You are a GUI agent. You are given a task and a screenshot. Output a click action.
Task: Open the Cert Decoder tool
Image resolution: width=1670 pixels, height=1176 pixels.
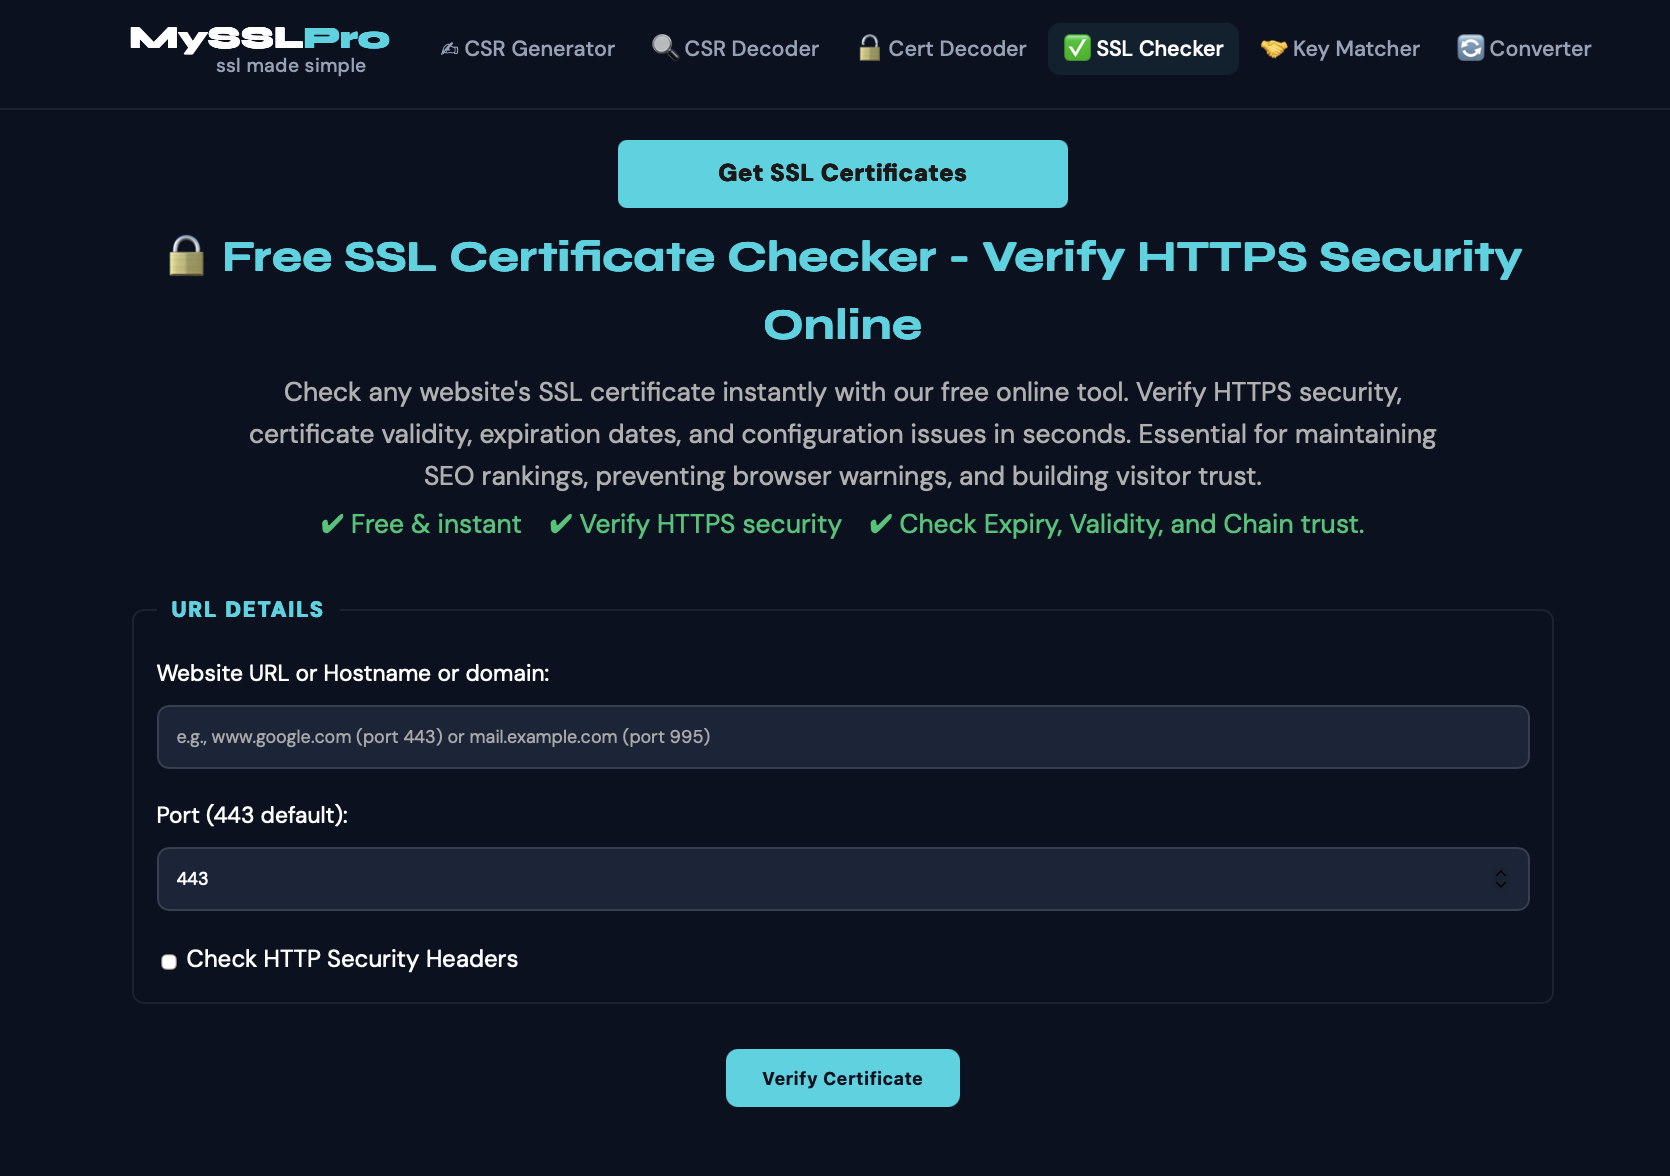tap(943, 49)
